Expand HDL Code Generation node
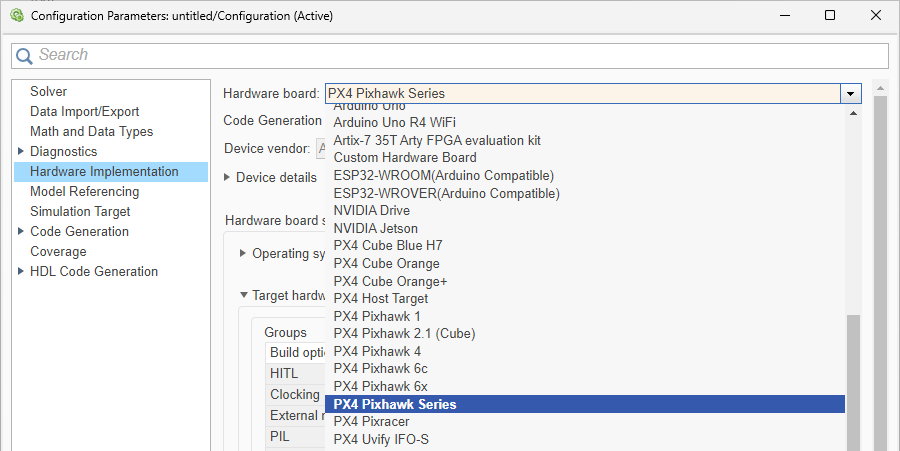 point(21,272)
